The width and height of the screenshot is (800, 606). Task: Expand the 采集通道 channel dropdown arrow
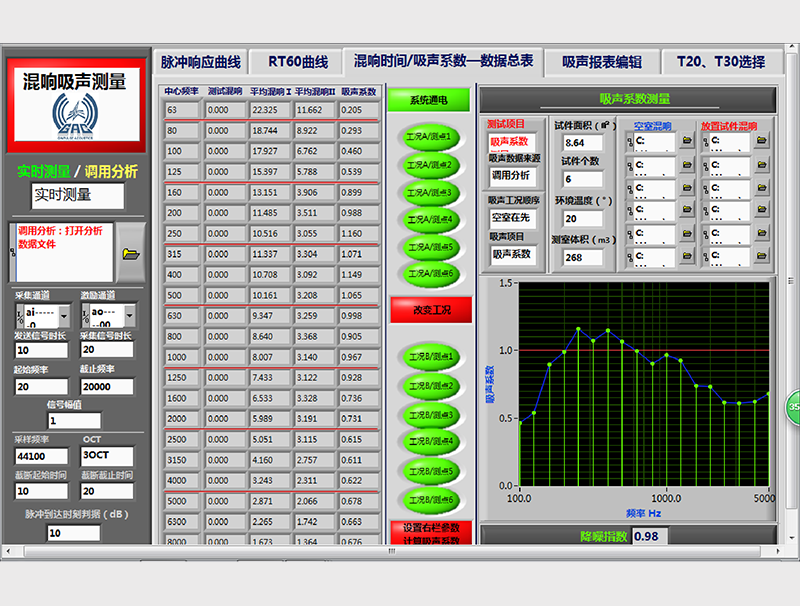[64, 316]
